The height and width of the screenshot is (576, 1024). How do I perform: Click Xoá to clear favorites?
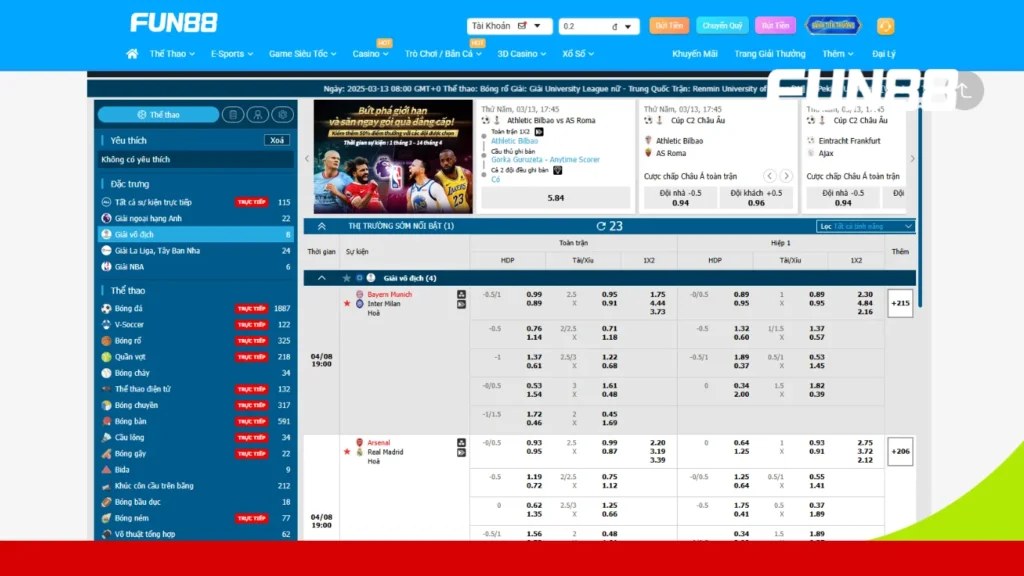pos(277,140)
